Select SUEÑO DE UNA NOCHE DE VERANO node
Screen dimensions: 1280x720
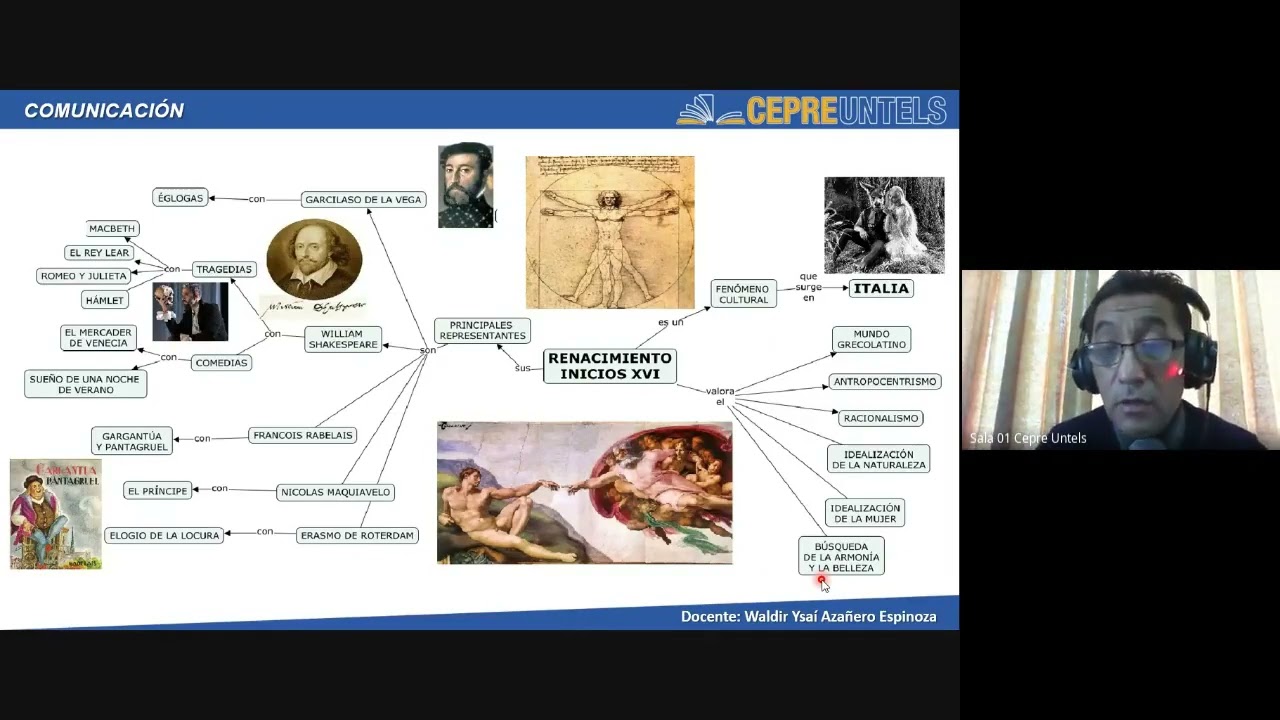coord(86,384)
